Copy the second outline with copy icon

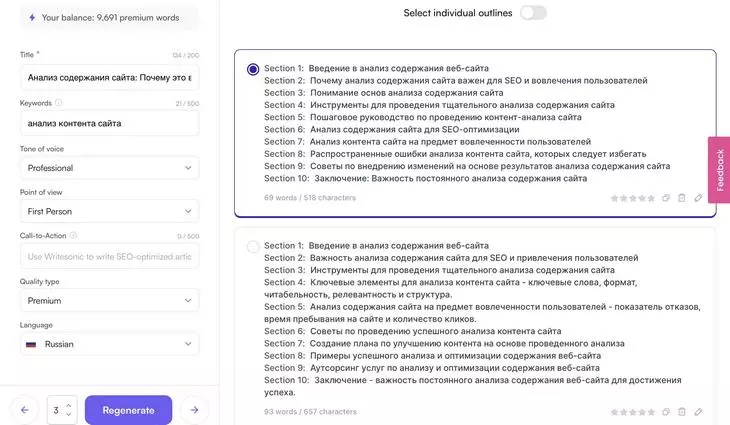click(x=666, y=412)
